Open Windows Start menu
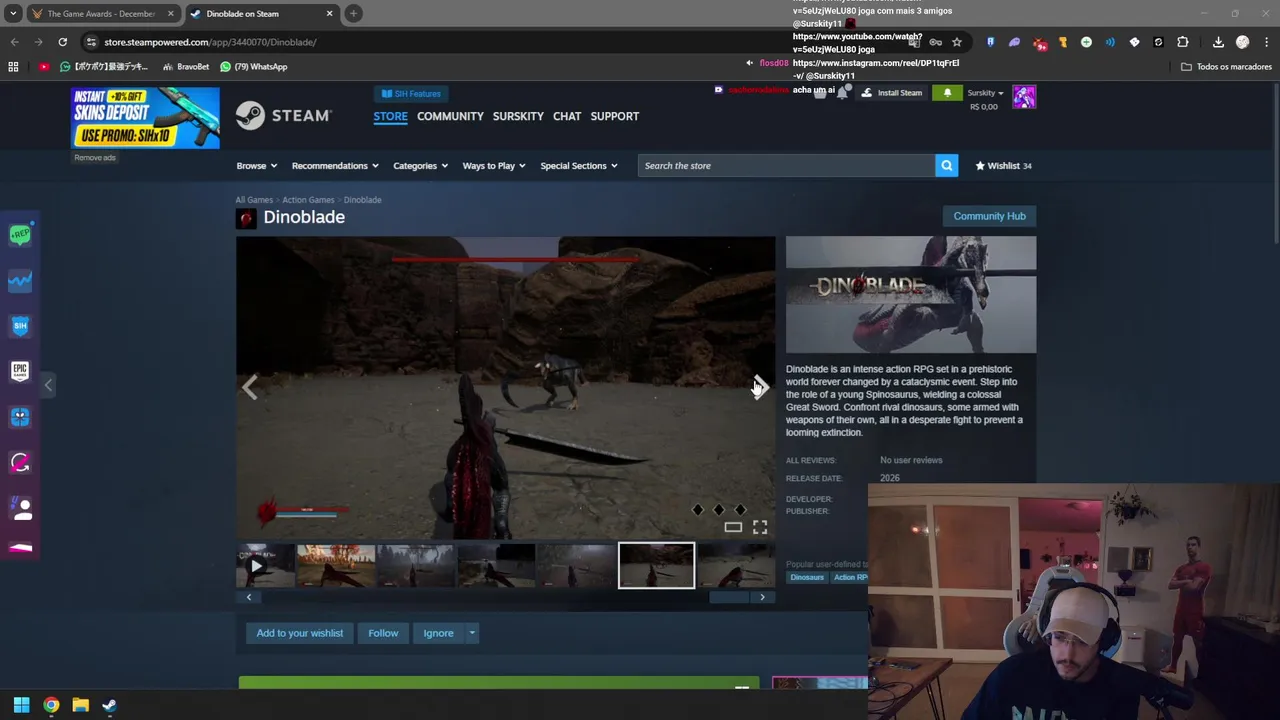The width and height of the screenshot is (1280, 720). click(21, 705)
